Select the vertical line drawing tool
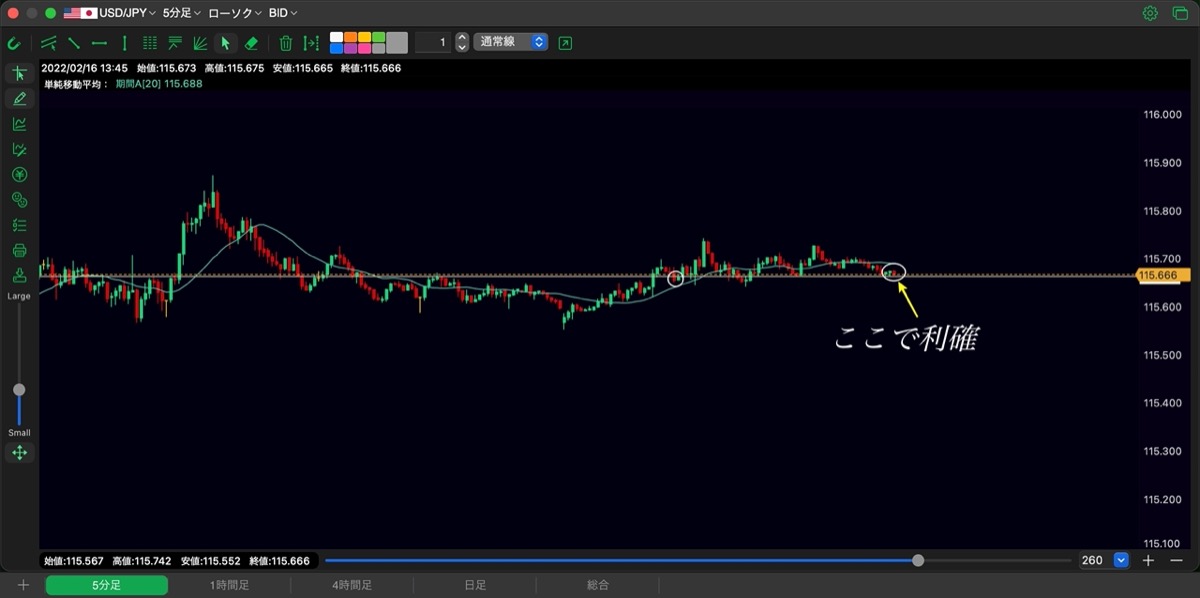Image resolution: width=1200 pixels, height=598 pixels. point(124,43)
